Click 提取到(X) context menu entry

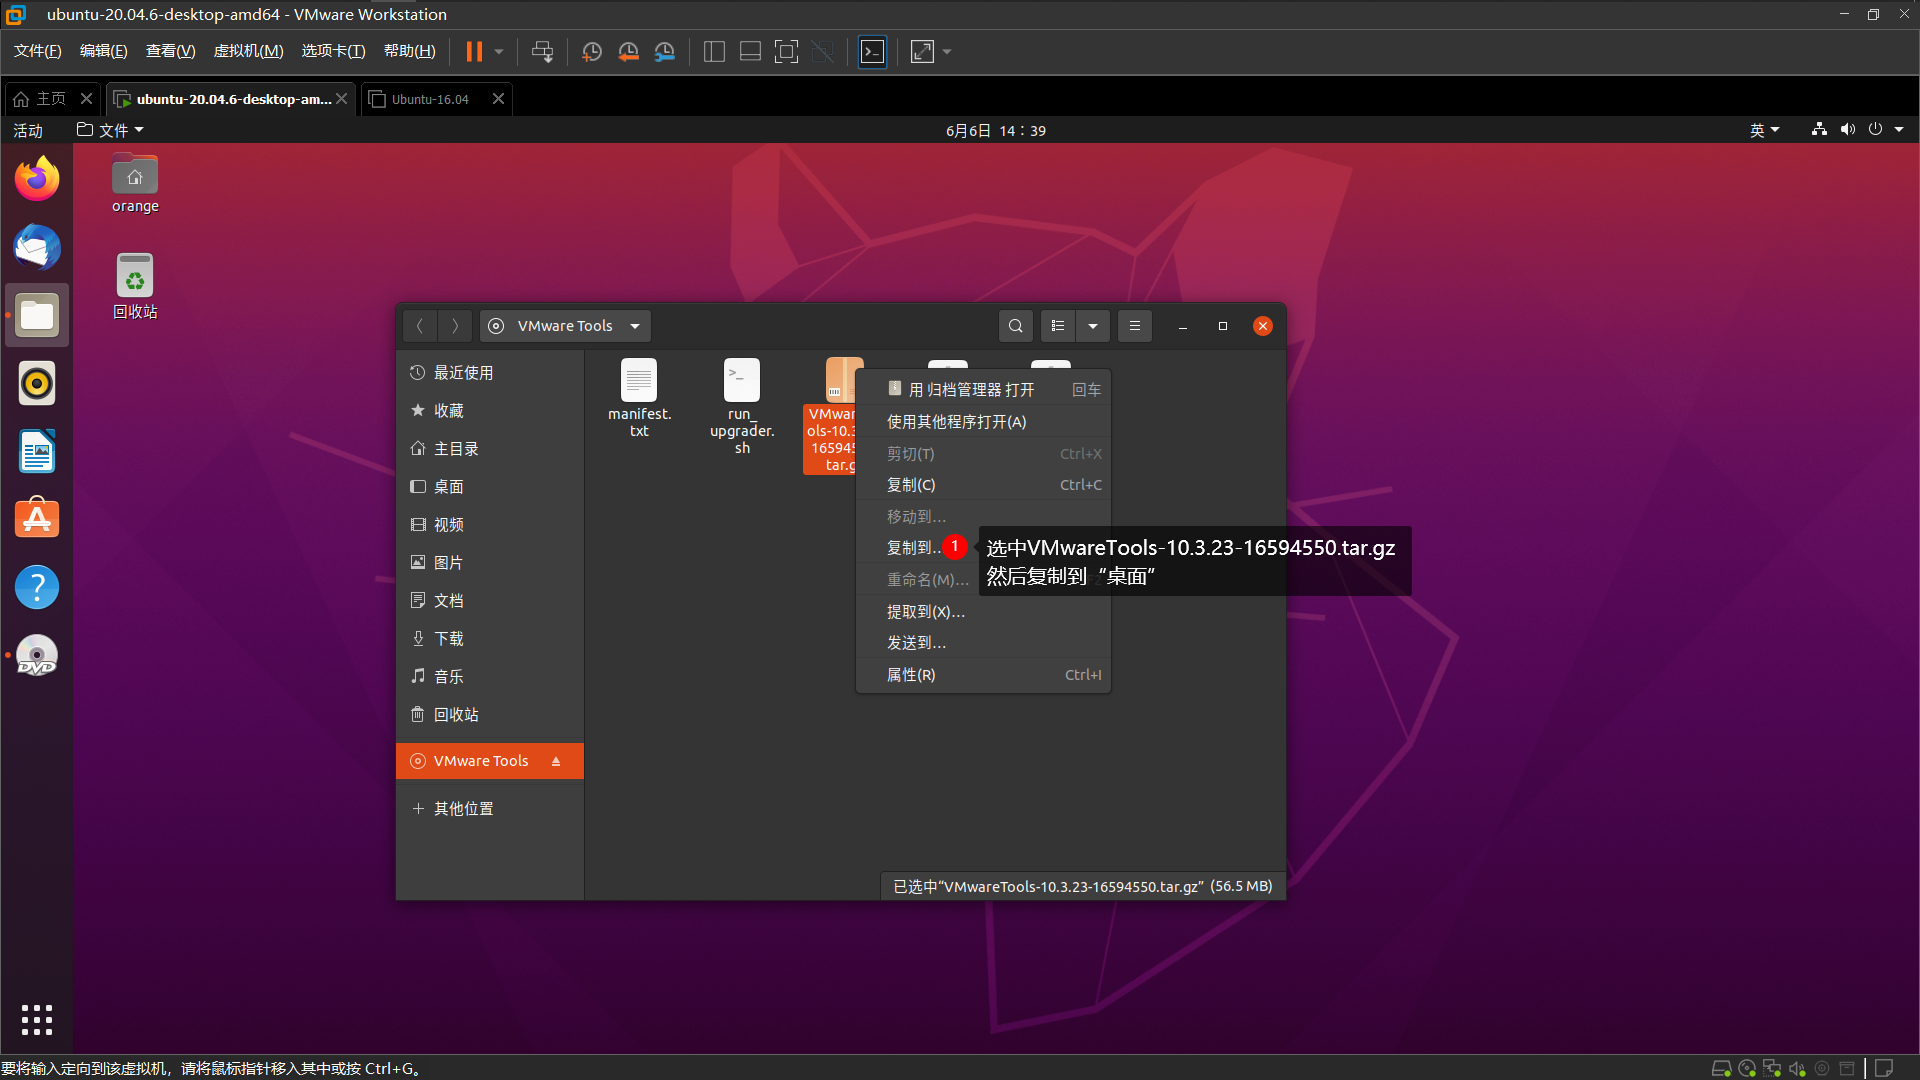(x=925, y=612)
